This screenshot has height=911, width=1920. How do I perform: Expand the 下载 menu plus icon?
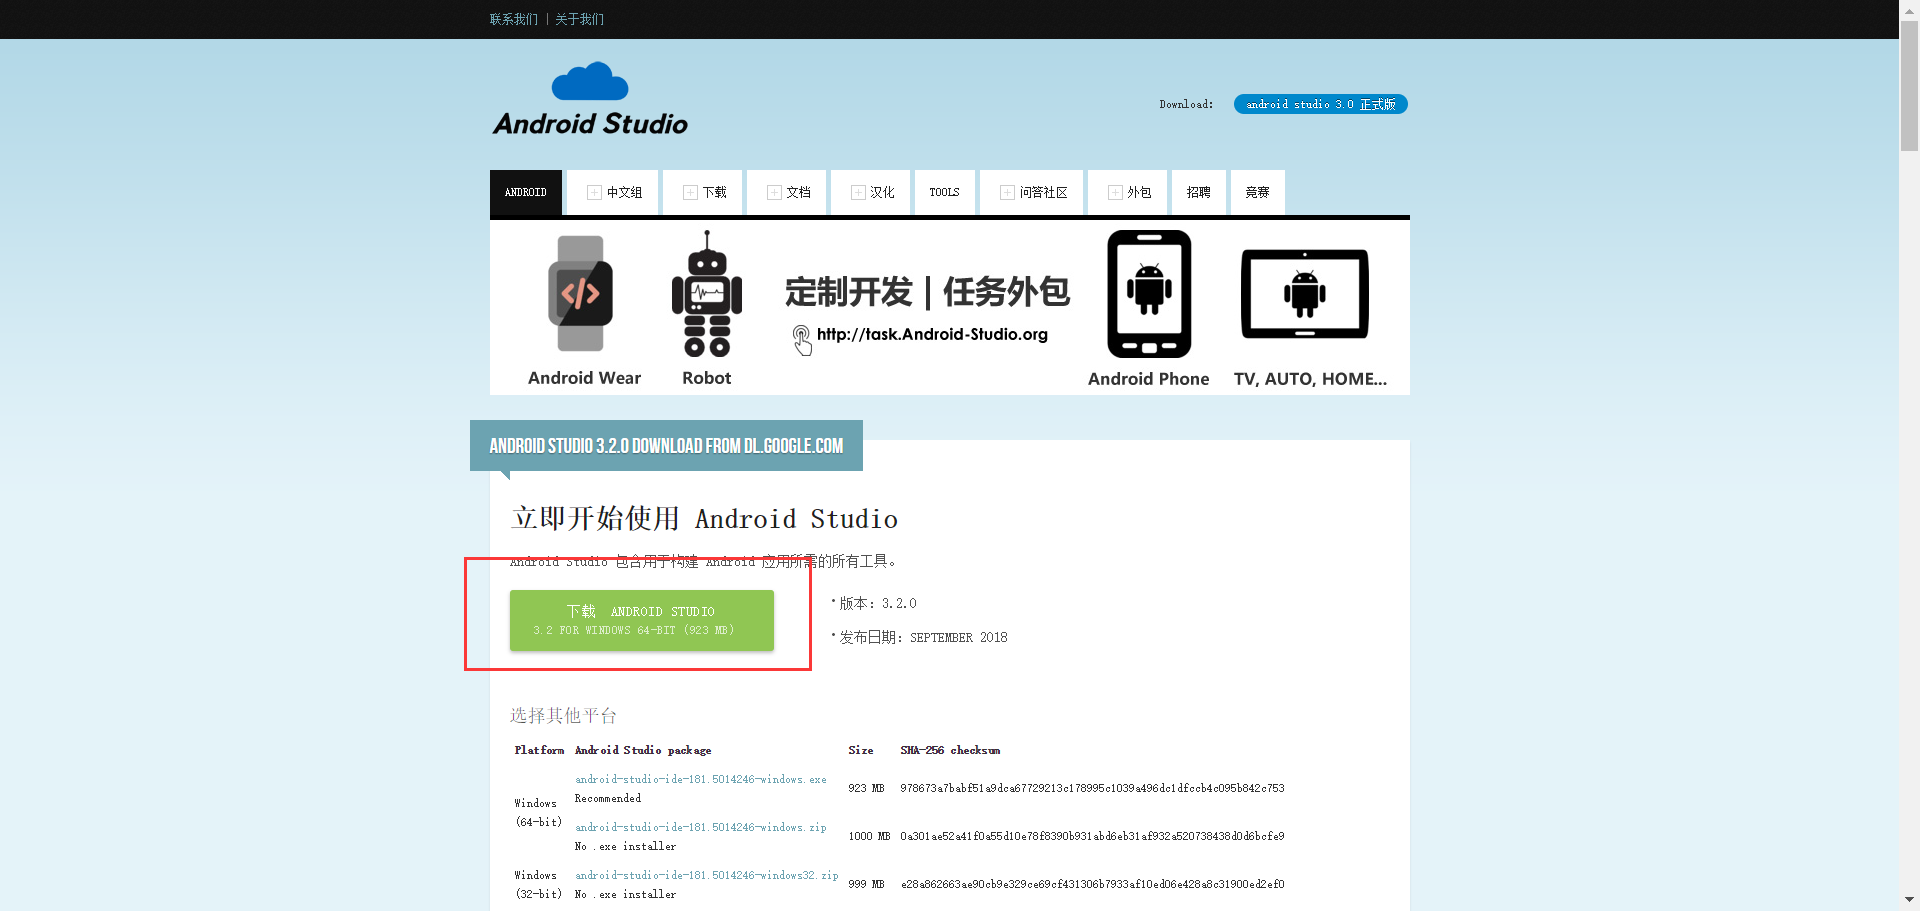click(x=690, y=192)
